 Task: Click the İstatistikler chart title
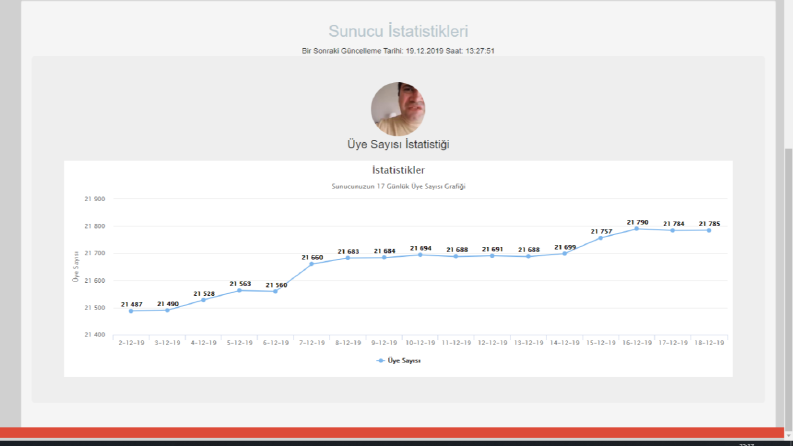click(398, 170)
